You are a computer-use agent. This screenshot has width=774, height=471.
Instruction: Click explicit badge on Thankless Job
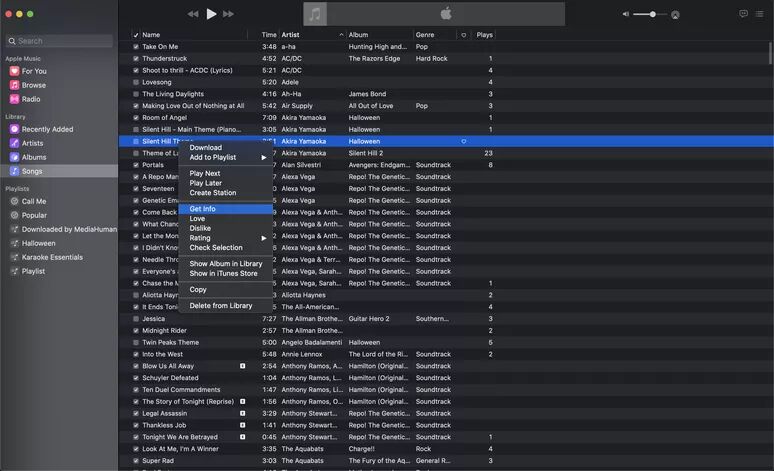(242, 425)
